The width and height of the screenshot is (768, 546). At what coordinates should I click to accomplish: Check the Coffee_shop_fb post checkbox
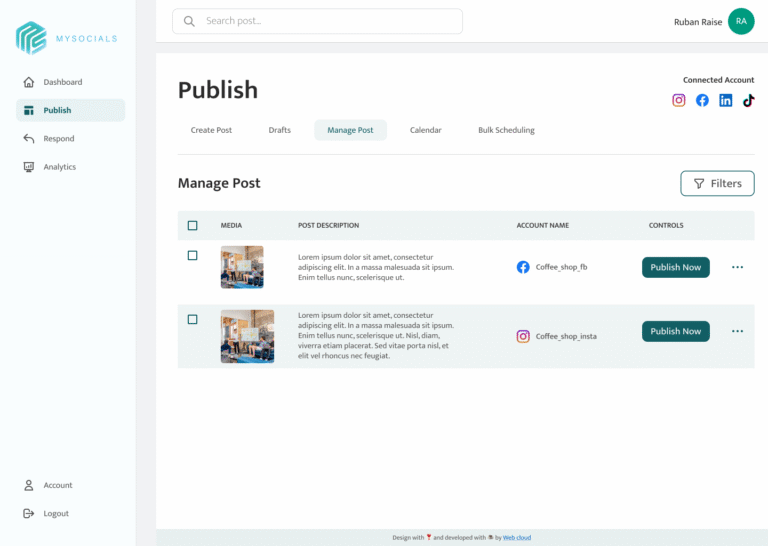point(193,256)
